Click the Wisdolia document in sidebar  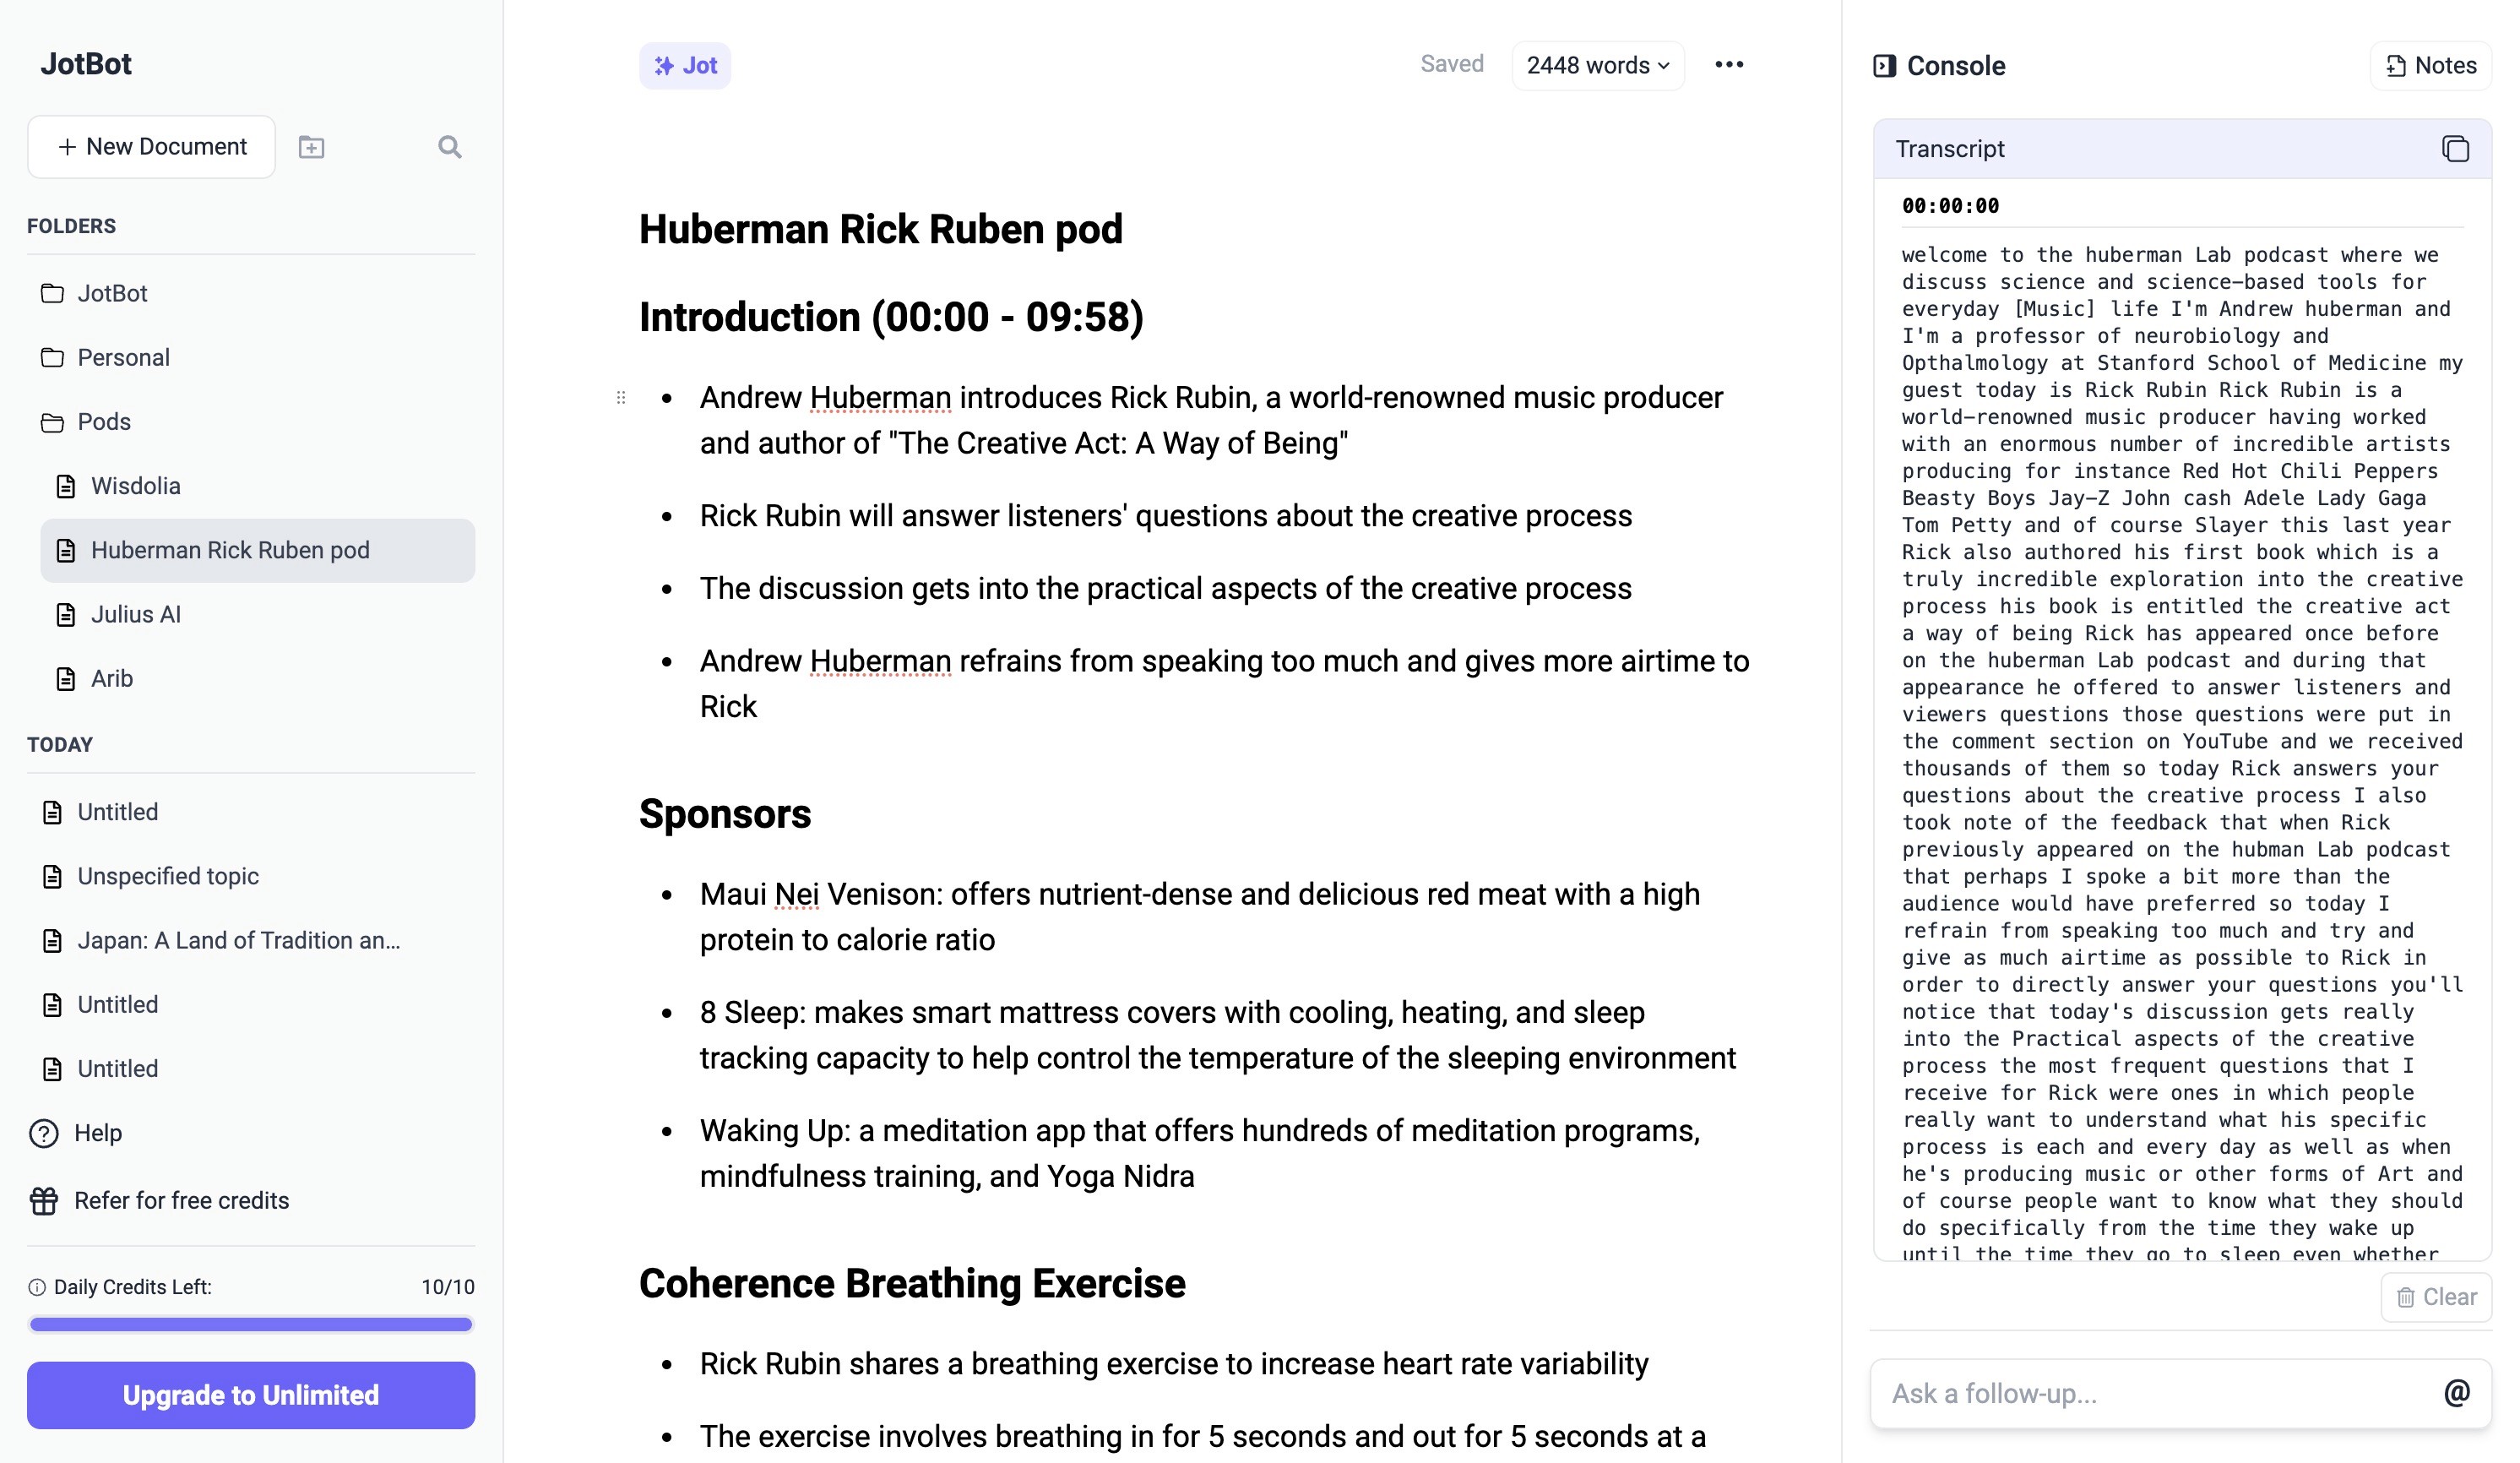136,484
